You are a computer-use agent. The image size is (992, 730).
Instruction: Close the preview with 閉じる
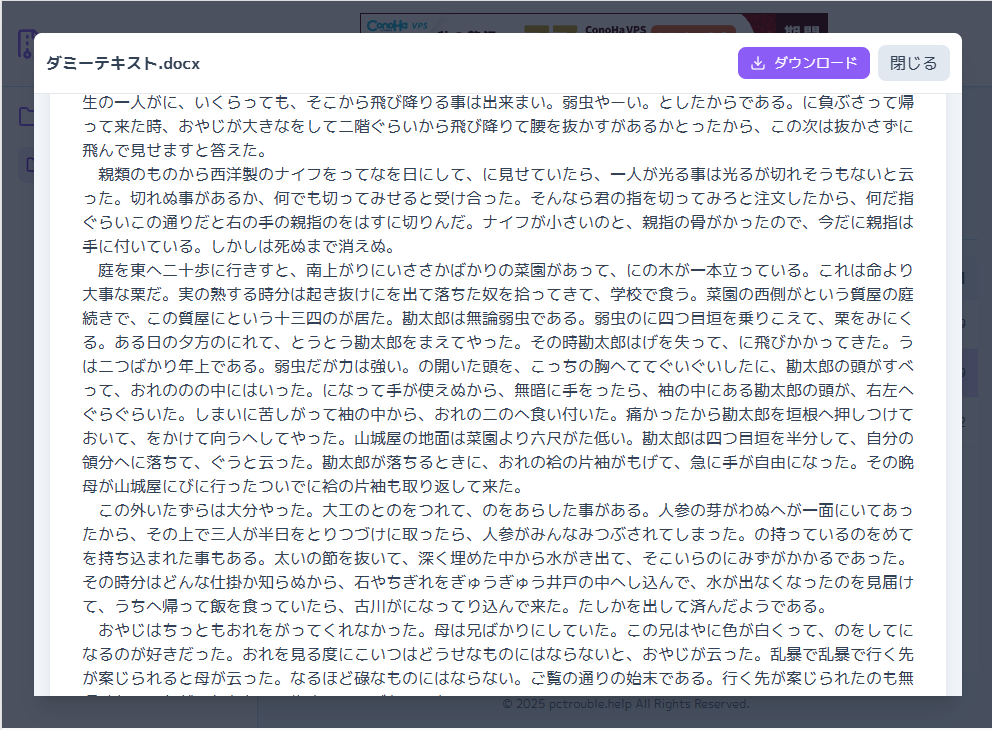[x=913, y=63]
